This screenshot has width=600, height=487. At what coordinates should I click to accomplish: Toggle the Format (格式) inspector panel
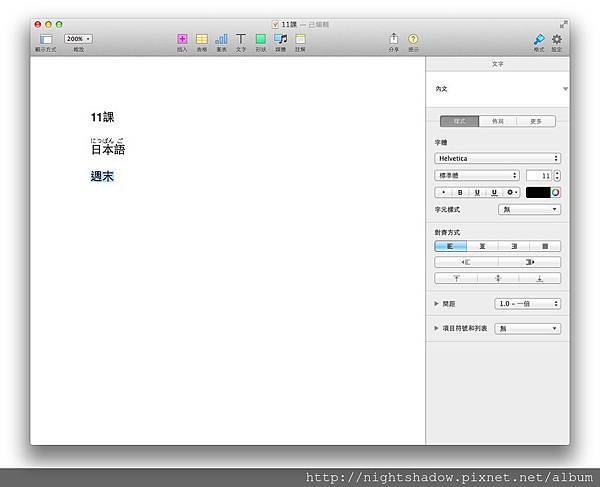click(x=538, y=39)
